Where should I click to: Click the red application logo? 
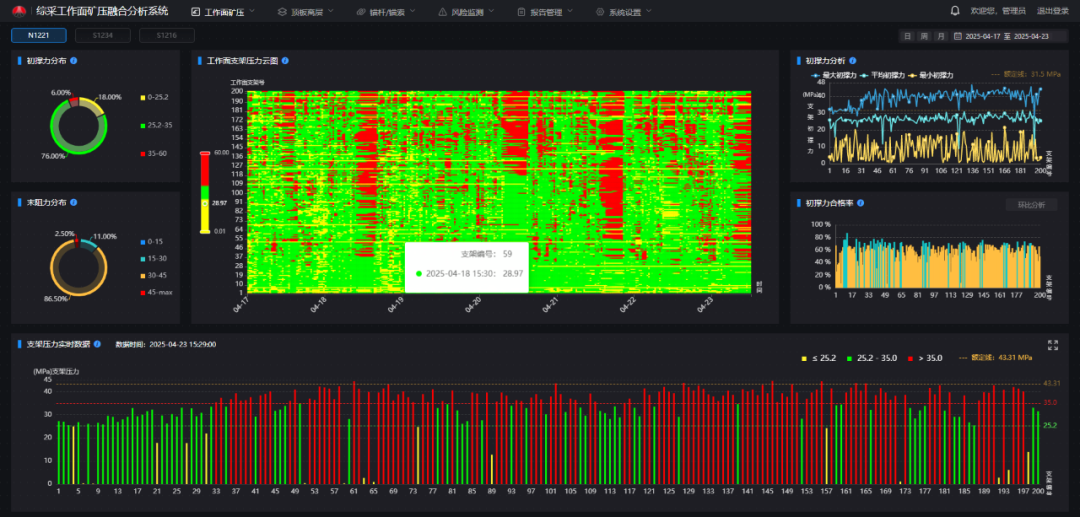coord(19,11)
